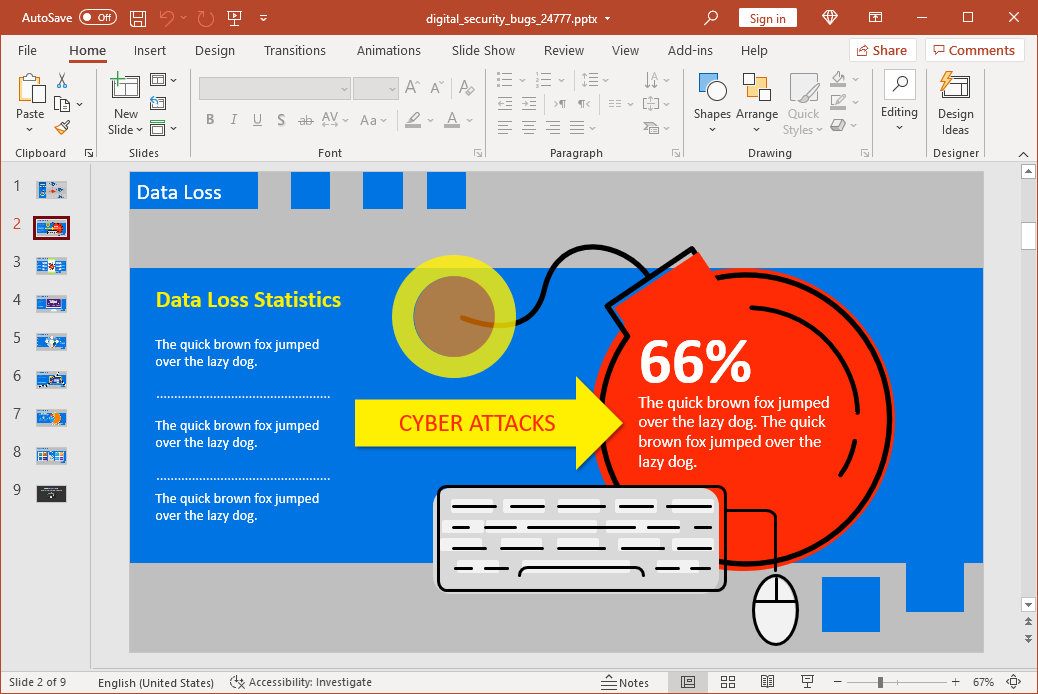Click the zoom slider handle

[x=880, y=682]
